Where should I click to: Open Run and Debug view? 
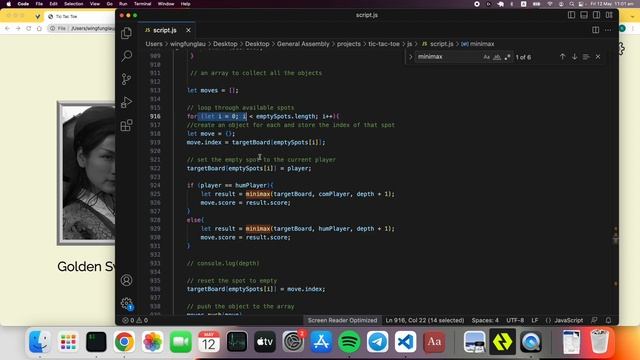tap(127, 102)
